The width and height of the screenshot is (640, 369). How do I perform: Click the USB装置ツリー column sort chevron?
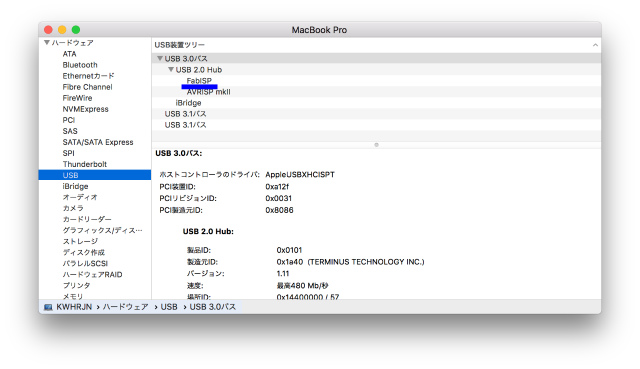(x=595, y=45)
